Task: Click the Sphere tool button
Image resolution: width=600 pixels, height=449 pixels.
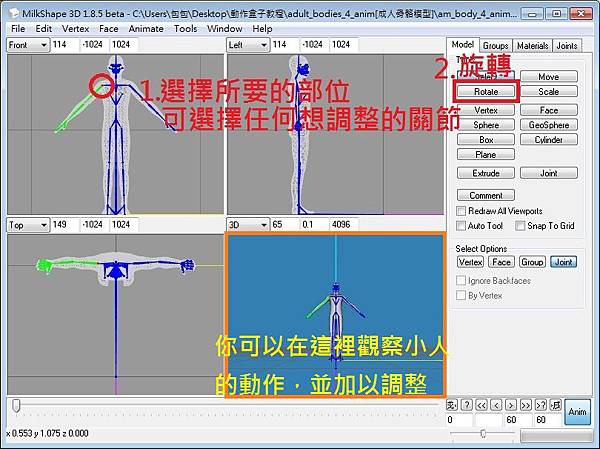Action: click(x=486, y=125)
